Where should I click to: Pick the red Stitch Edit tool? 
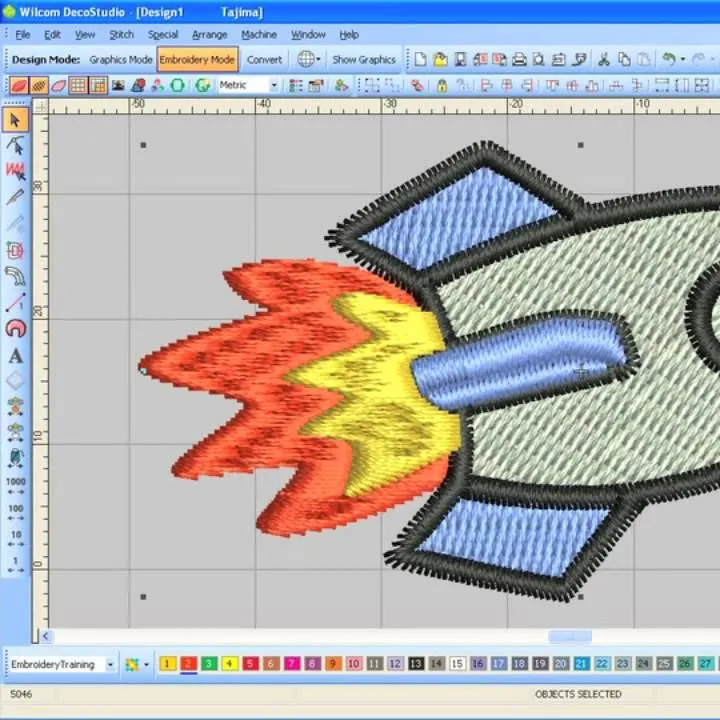pyautogui.click(x=16, y=171)
